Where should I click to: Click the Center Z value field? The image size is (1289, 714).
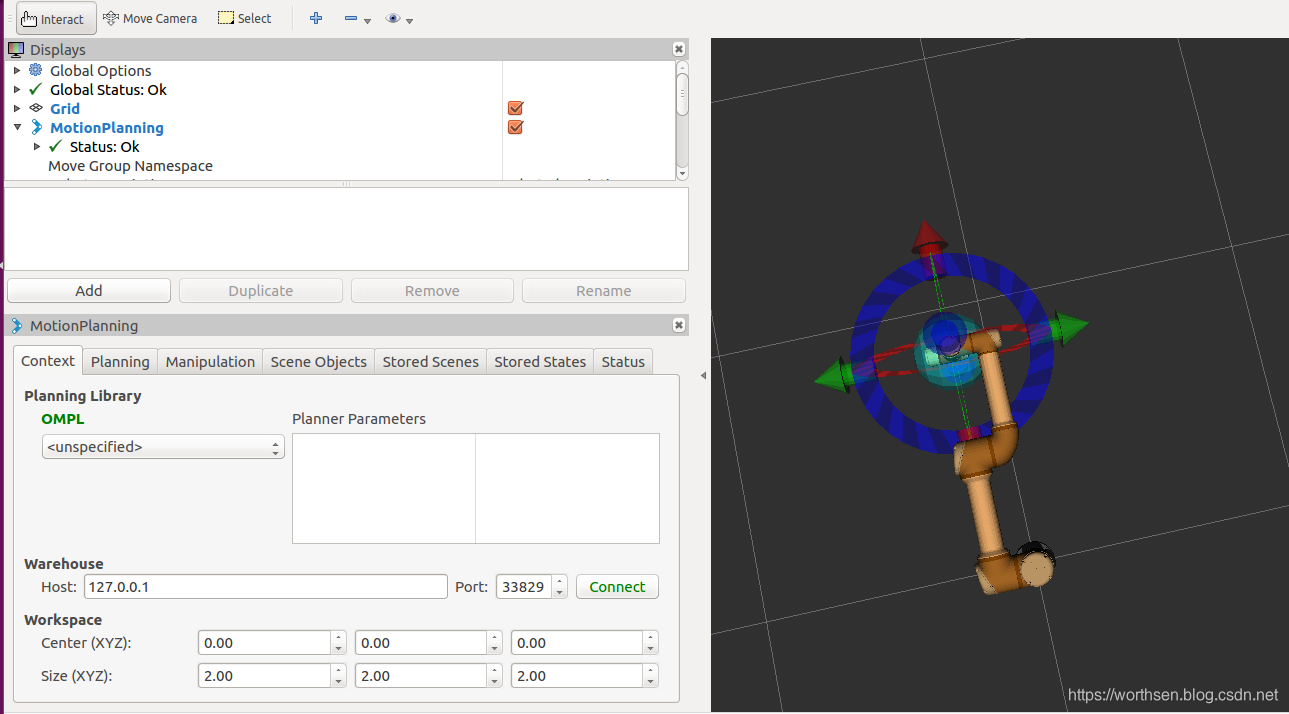click(576, 643)
